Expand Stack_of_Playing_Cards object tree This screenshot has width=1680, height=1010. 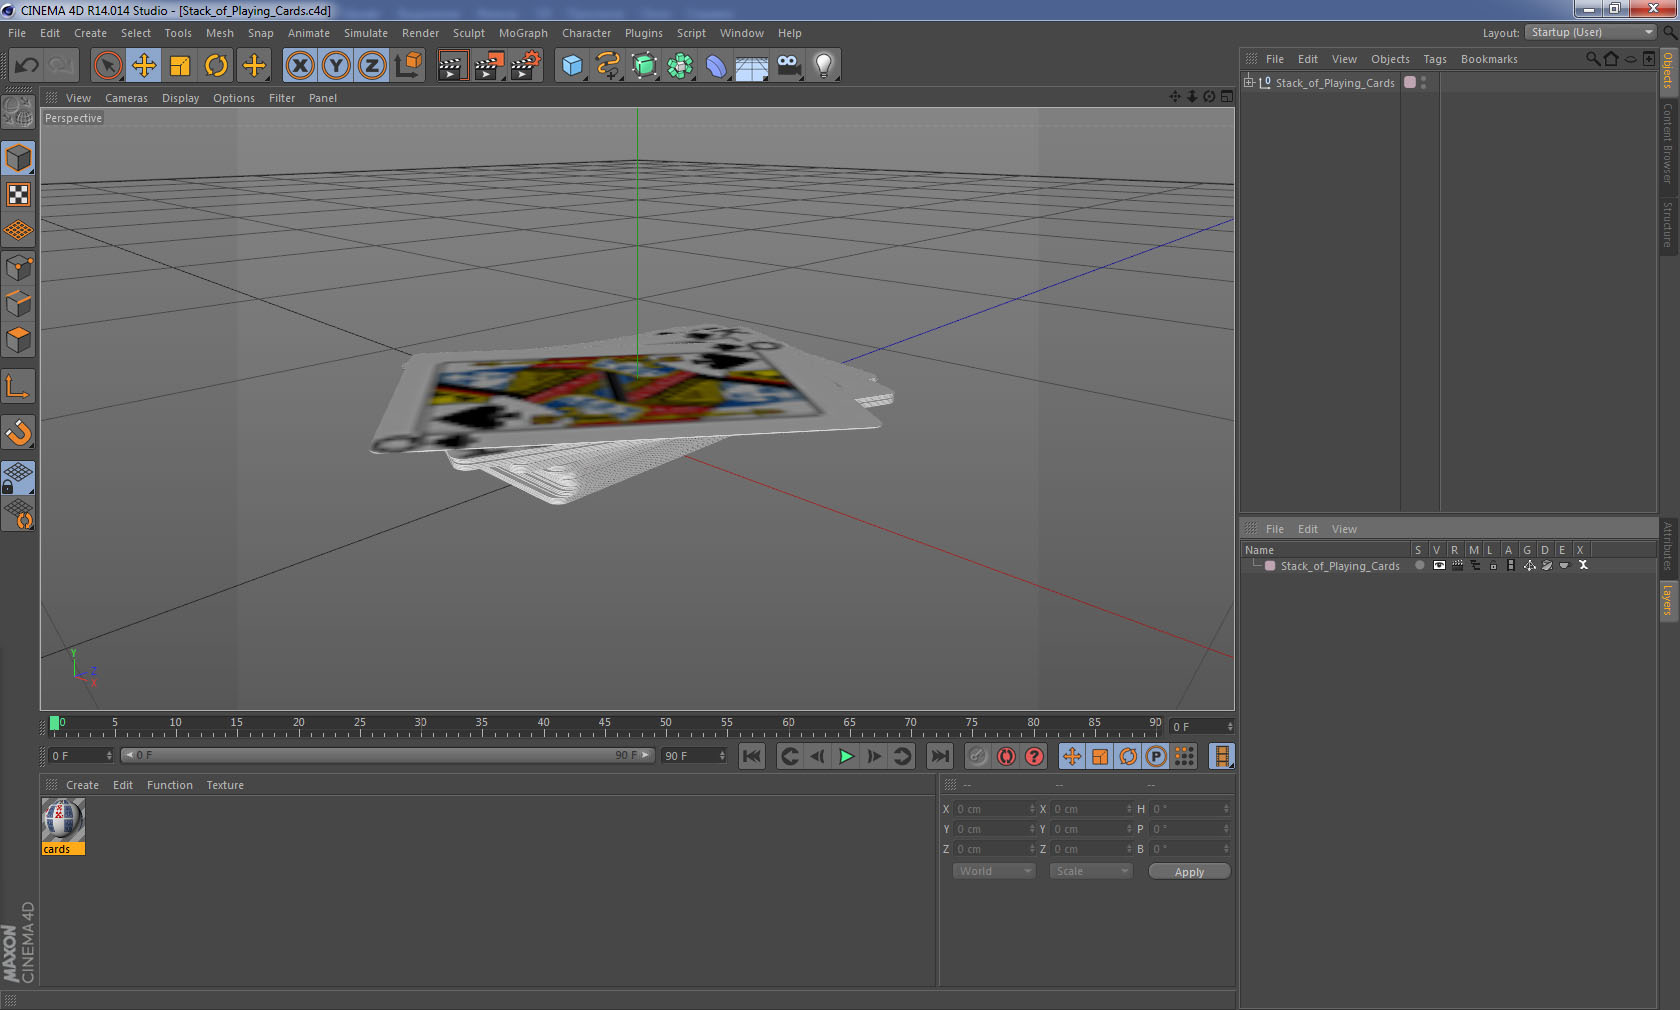(x=1249, y=82)
